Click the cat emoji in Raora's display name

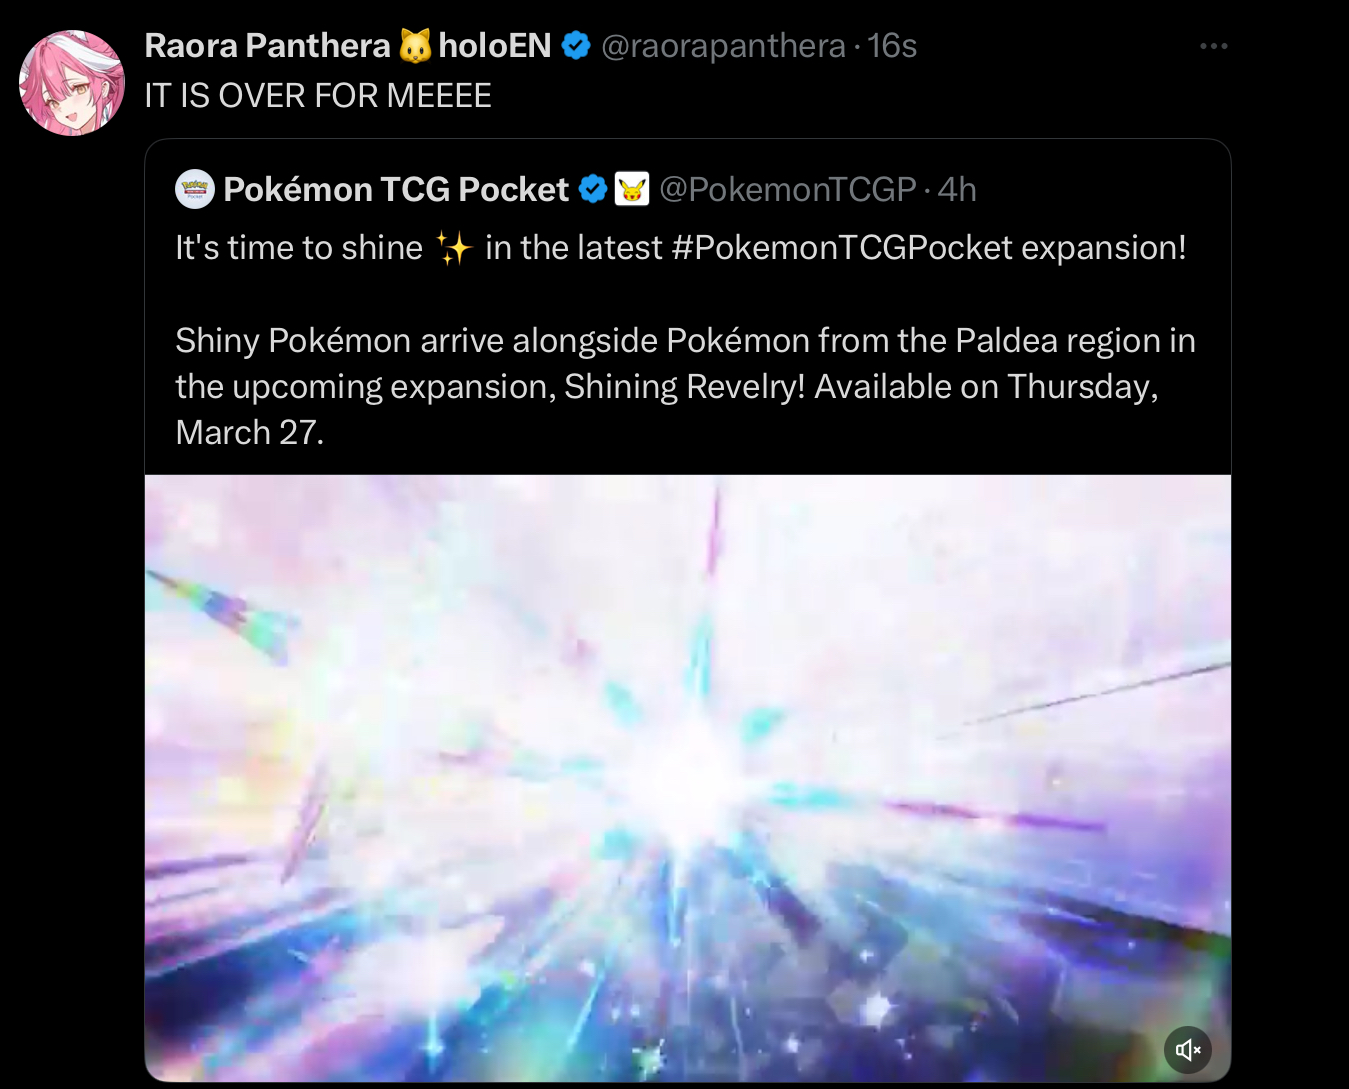[415, 46]
